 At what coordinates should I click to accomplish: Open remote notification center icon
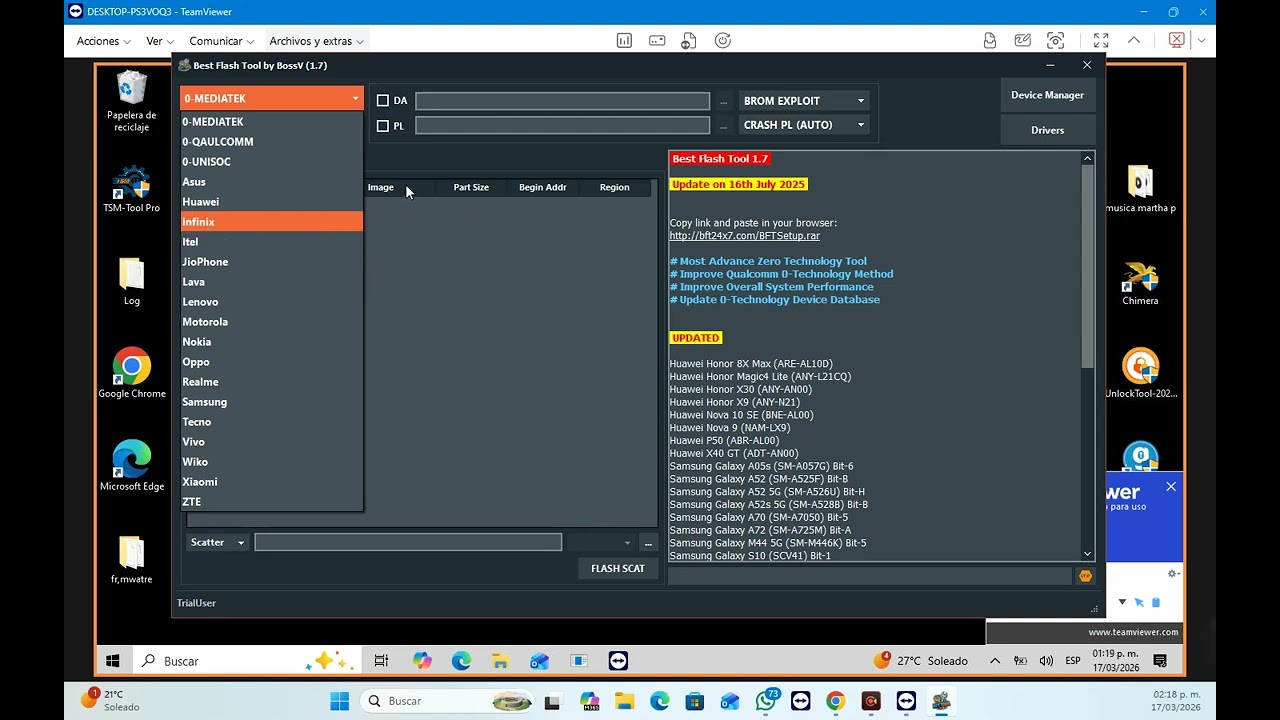tap(1160, 661)
